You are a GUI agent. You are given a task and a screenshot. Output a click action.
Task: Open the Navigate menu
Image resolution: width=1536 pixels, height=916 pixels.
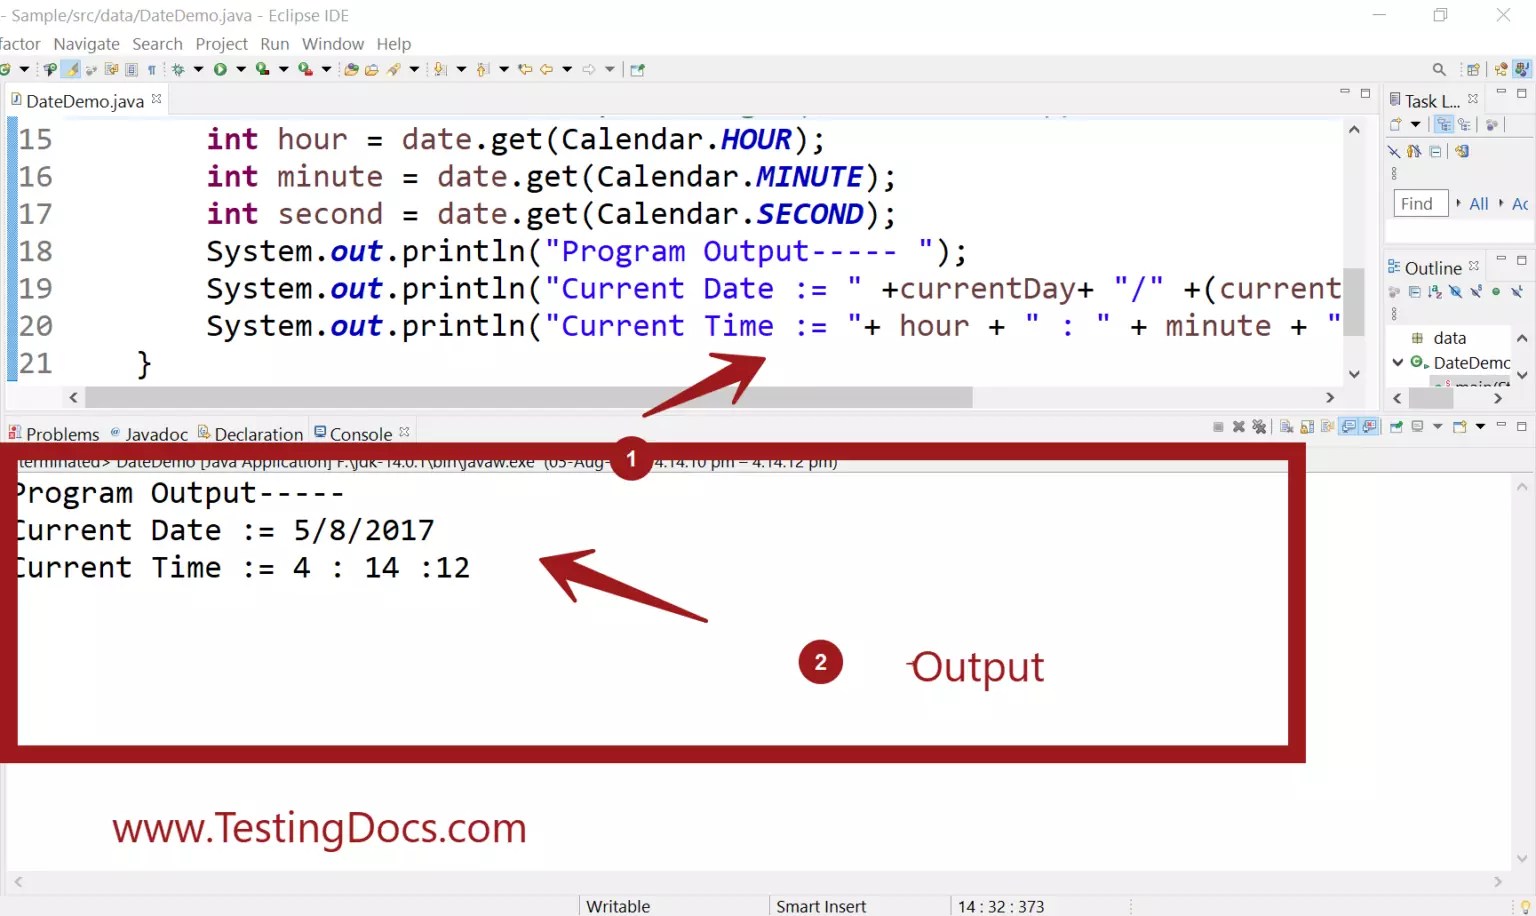[x=86, y=43]
